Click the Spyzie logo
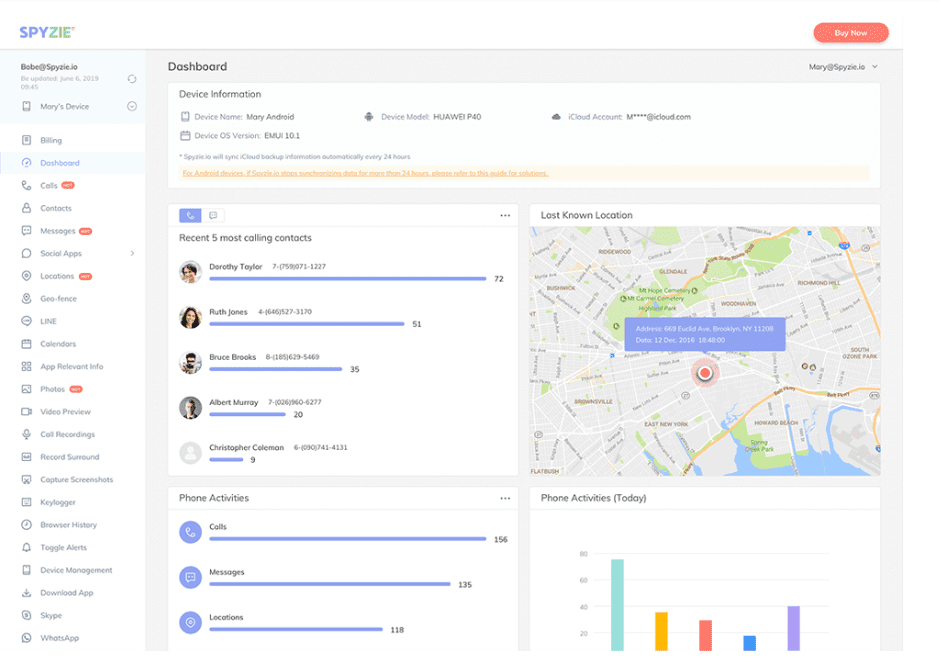Viewport: 941px width, 670px height. tap(47, 32)
